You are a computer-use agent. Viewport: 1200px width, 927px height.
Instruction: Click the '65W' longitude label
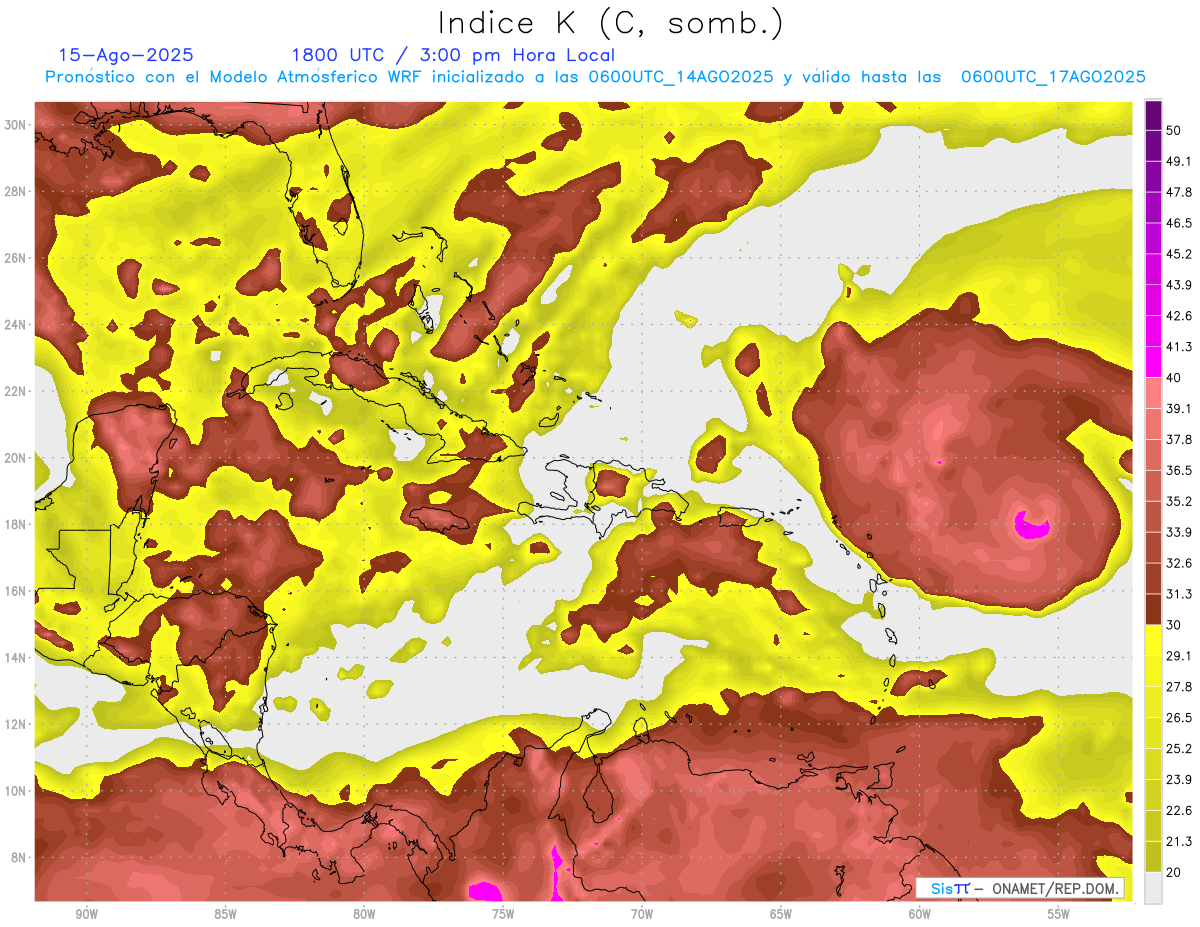(781, 914)
